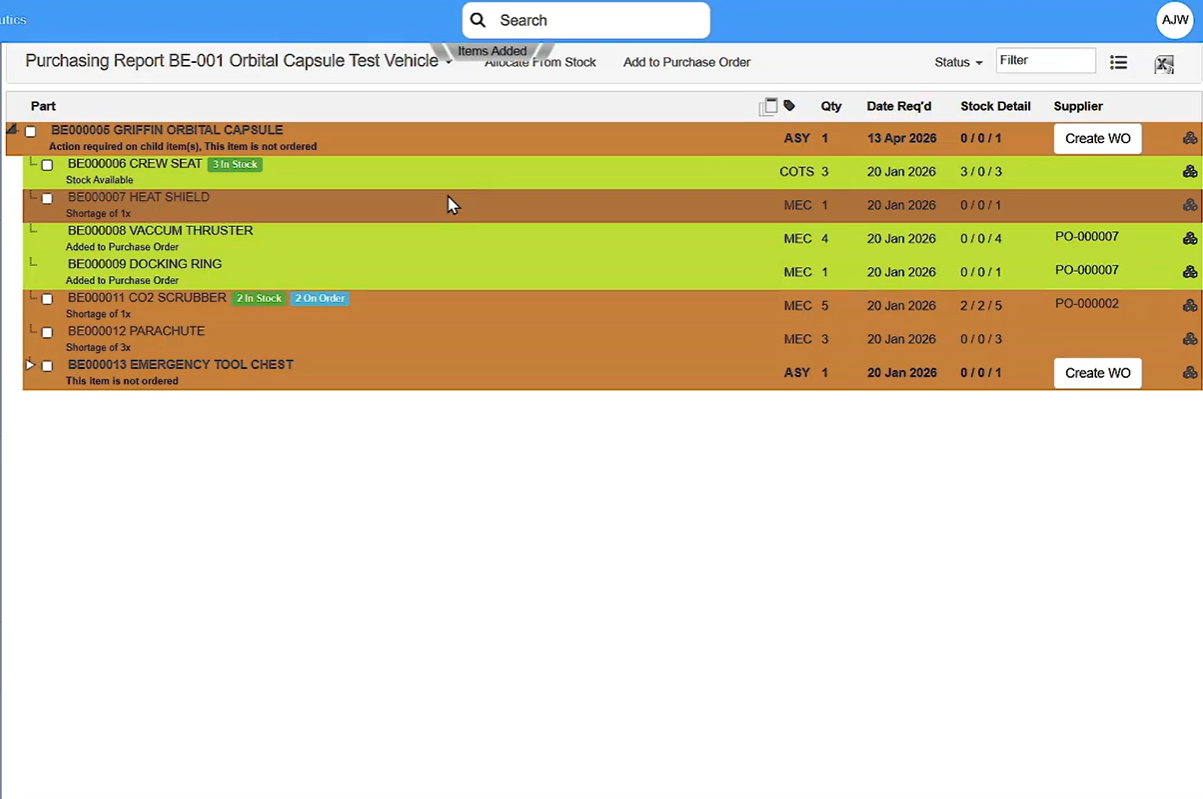1203x799 pixels.
Task: Open PO-000002 on CO2 Scrubber row
Action: pos(1087,304)
